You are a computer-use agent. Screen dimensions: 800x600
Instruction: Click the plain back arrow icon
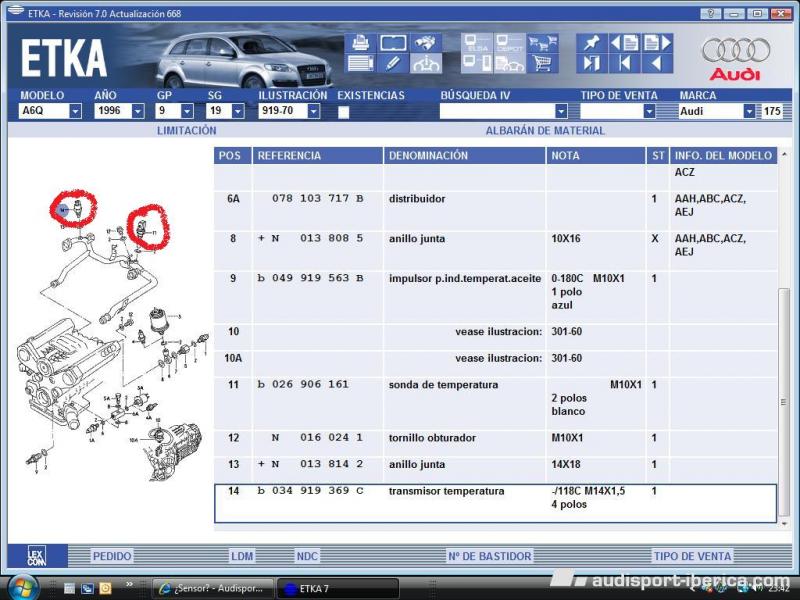657,63
